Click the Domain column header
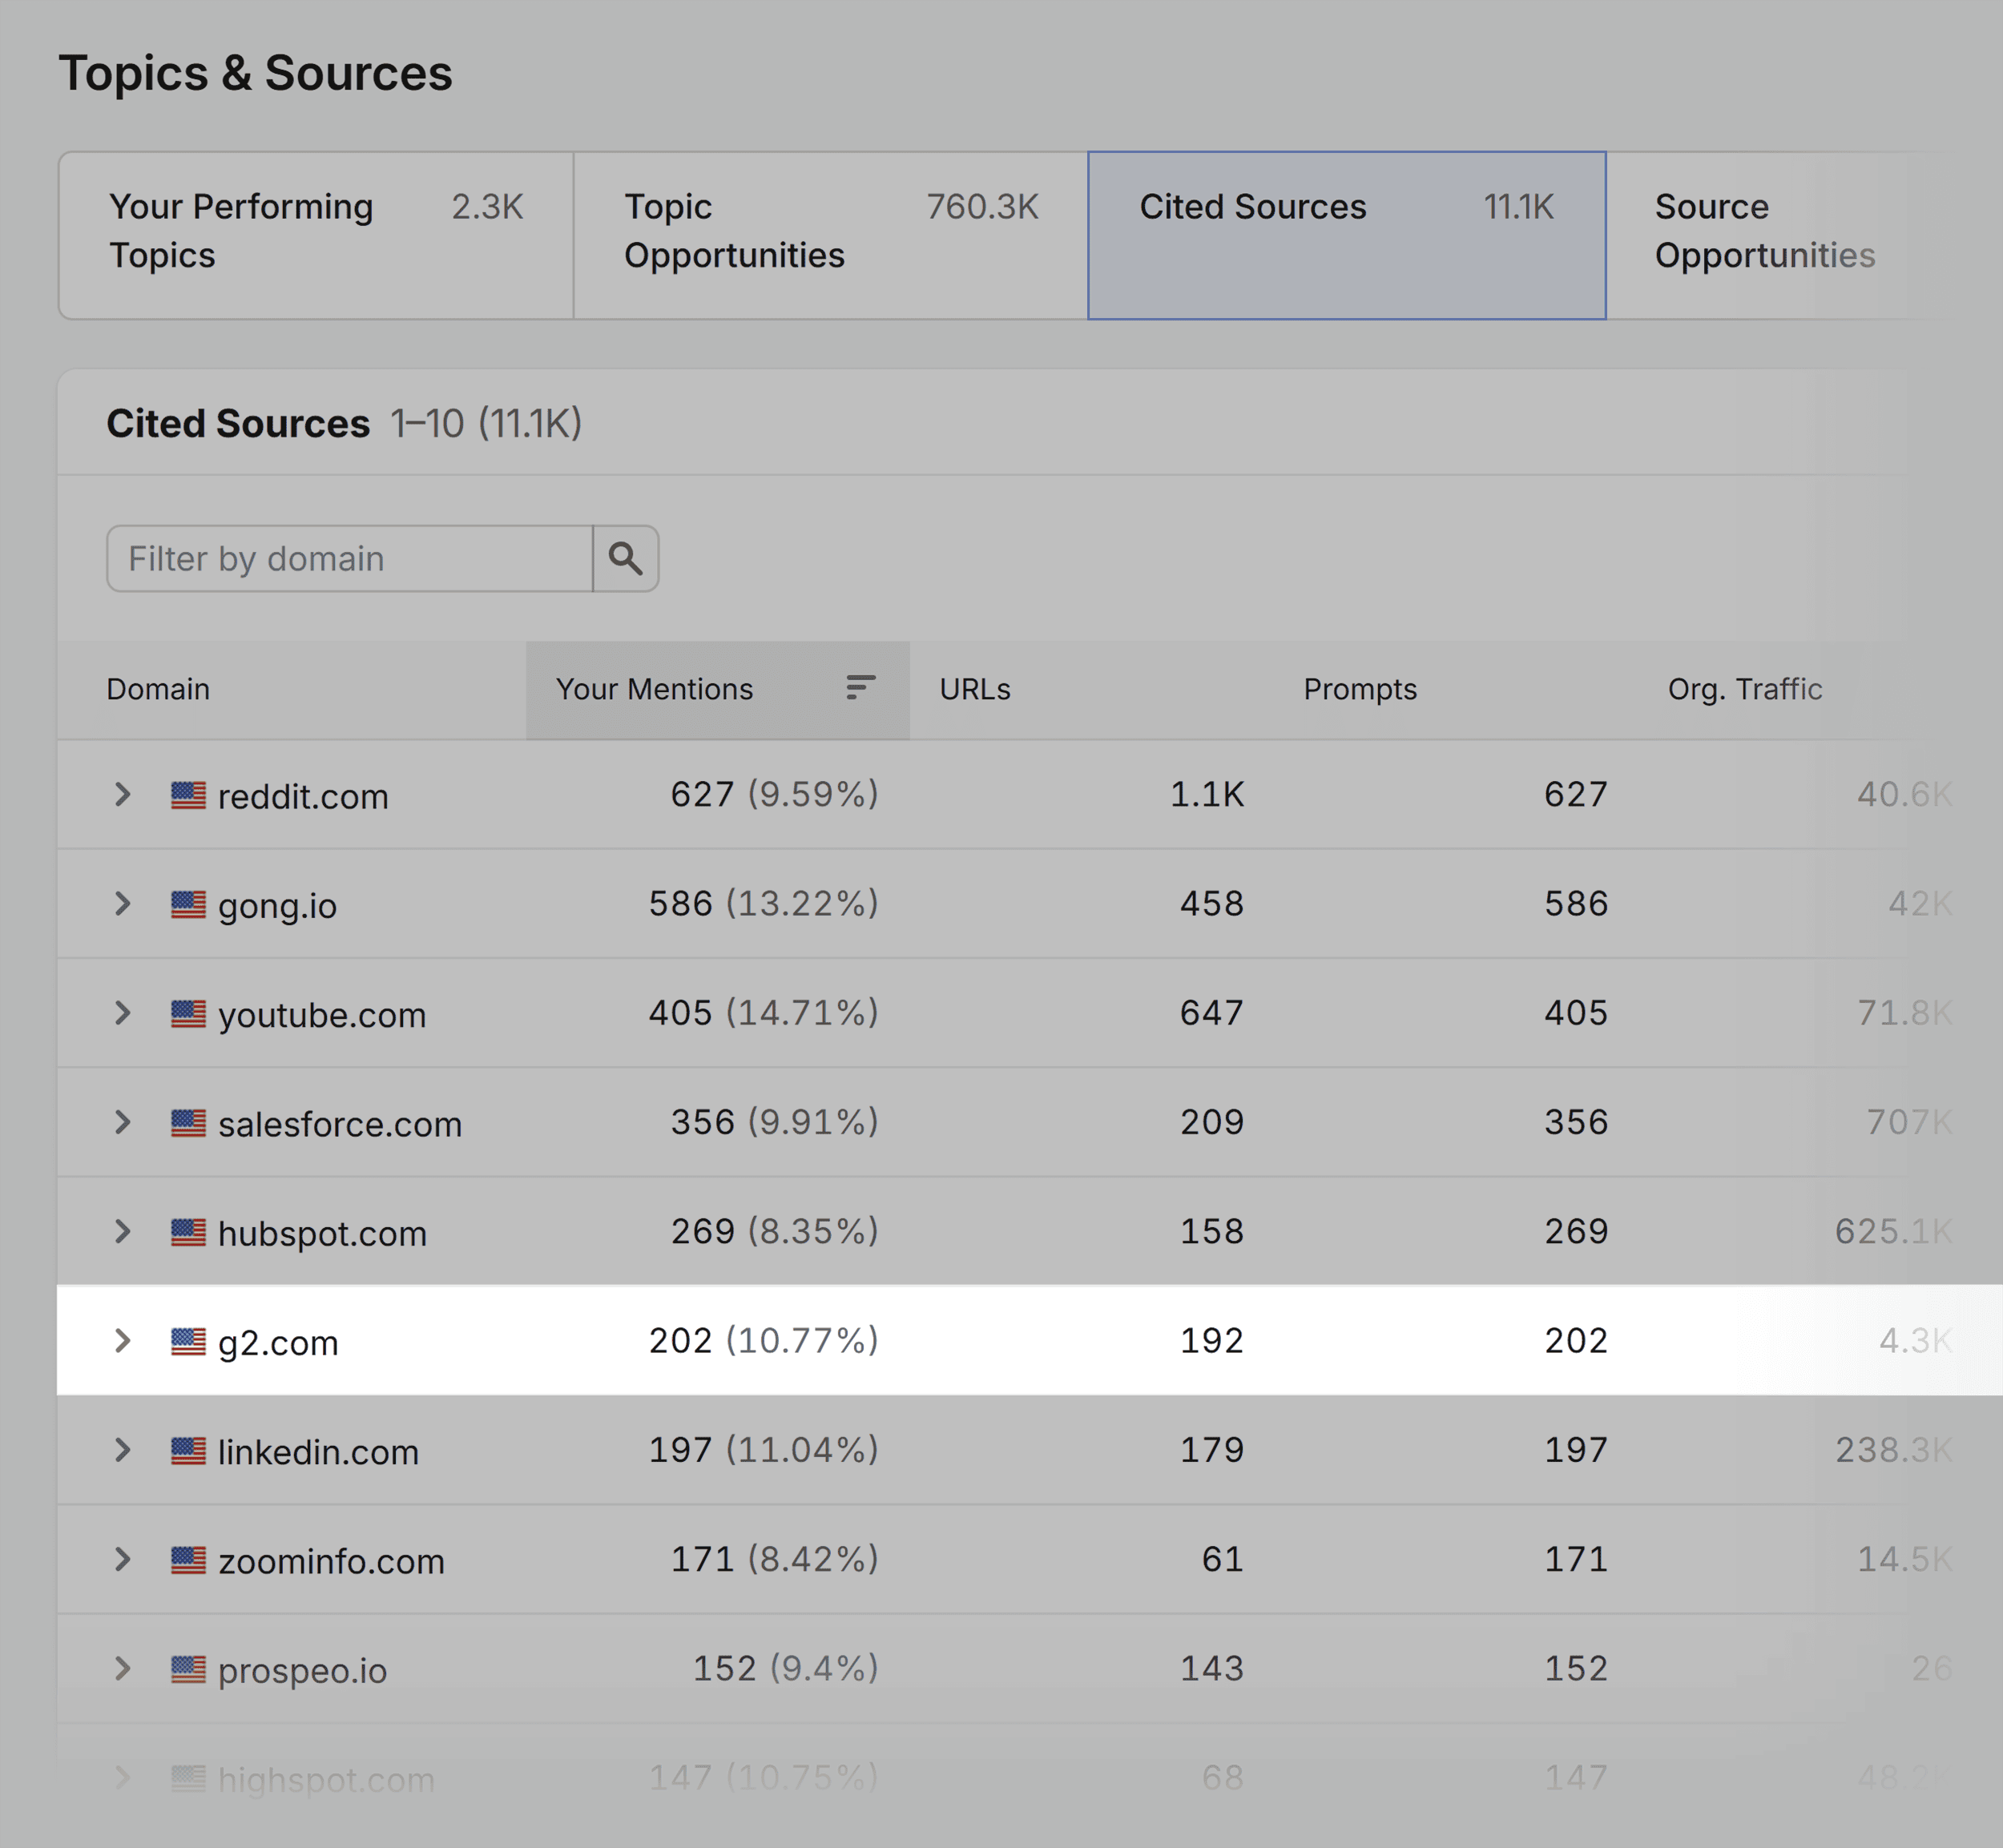Screen dimensions: 2003x1848 tap(158, 689)
